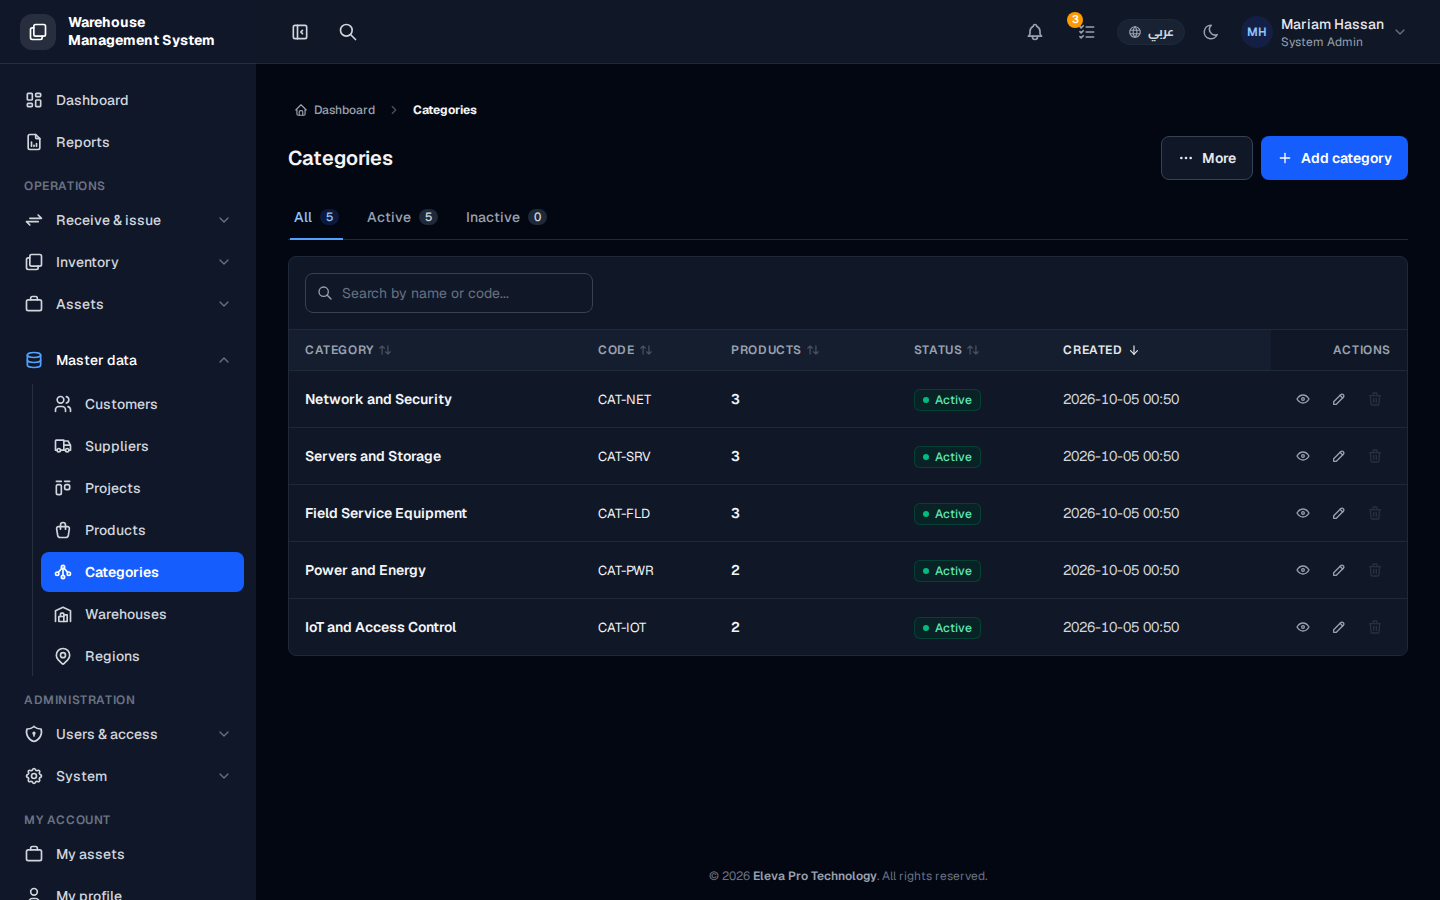
Task: Delete the Field Service Equipment category
Action: [1375, 513]
